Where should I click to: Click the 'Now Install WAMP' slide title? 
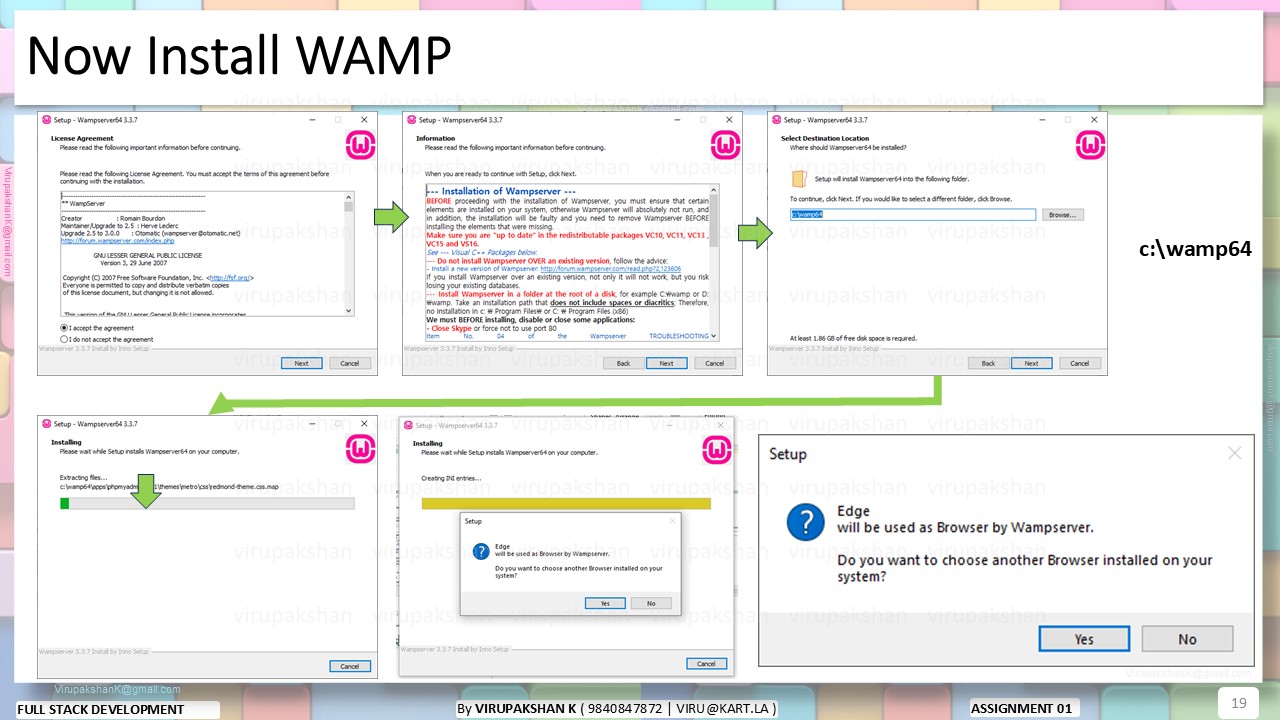[x=238, y=55]
